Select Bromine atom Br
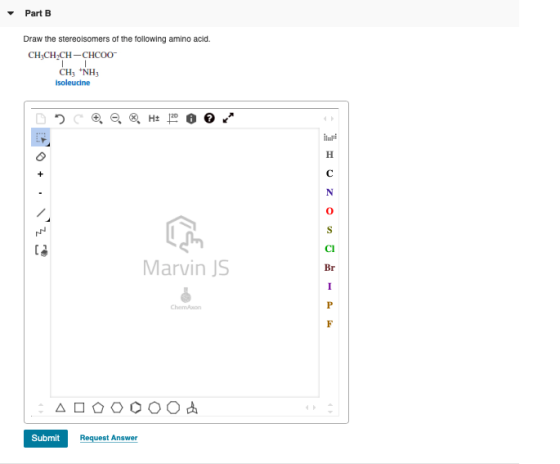Viewport: 560px width, 464px height. (330, 268)
